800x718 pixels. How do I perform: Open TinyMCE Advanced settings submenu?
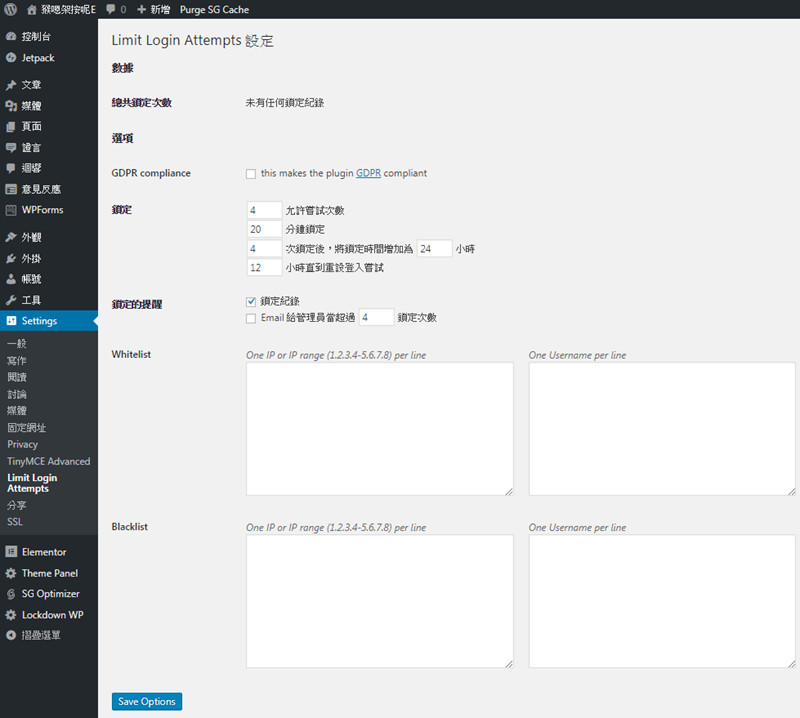click(48, 461)
